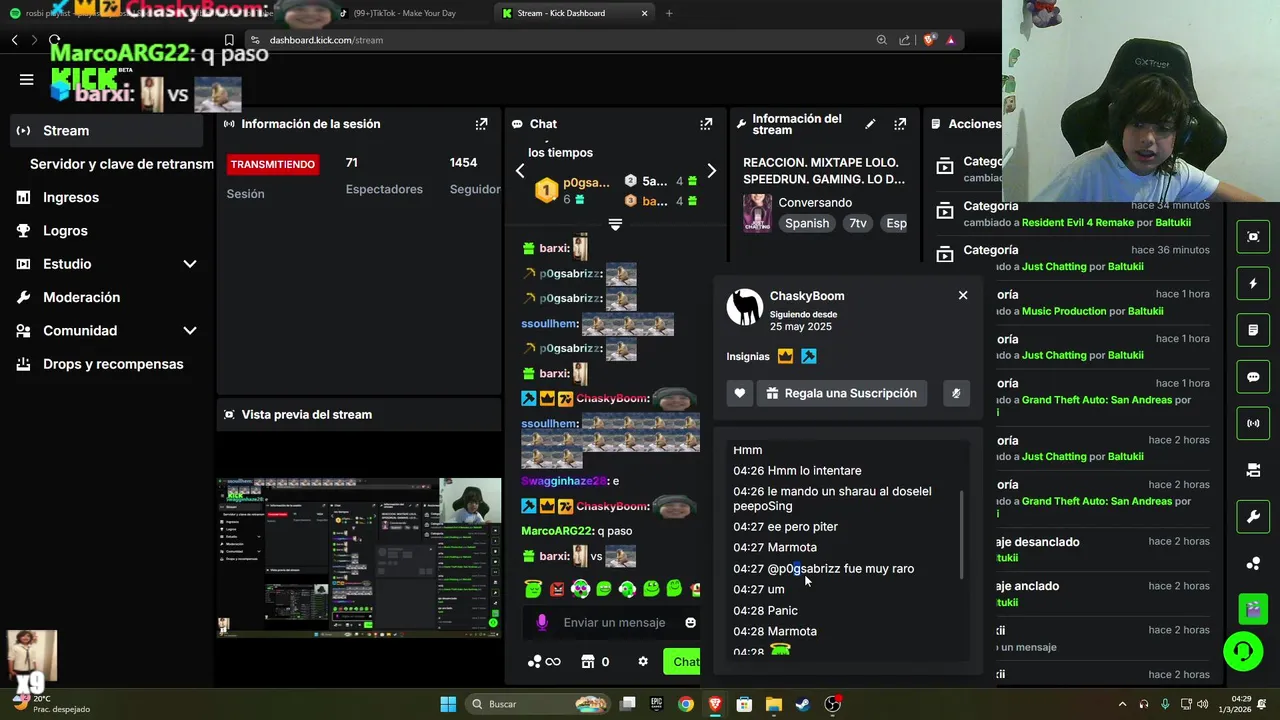Screen dimensions: 1280x720
Task: Click the document notes icon in right rail
Action: pyautogui.click(x=1253, y=330)
